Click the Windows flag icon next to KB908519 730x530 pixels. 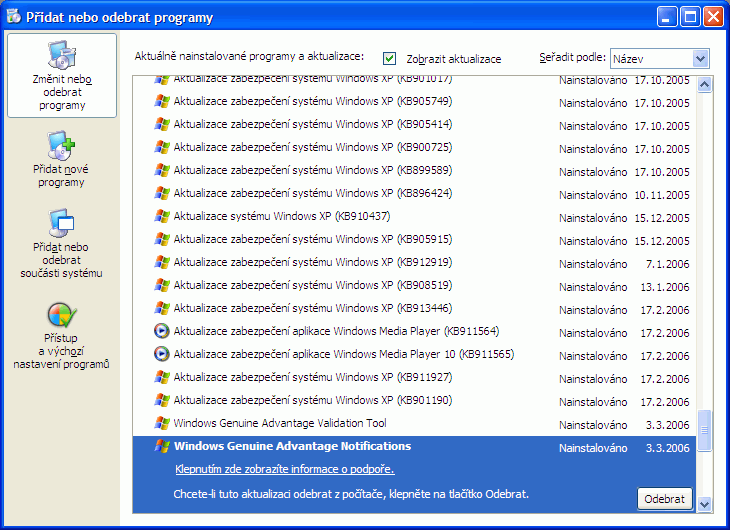162,285
